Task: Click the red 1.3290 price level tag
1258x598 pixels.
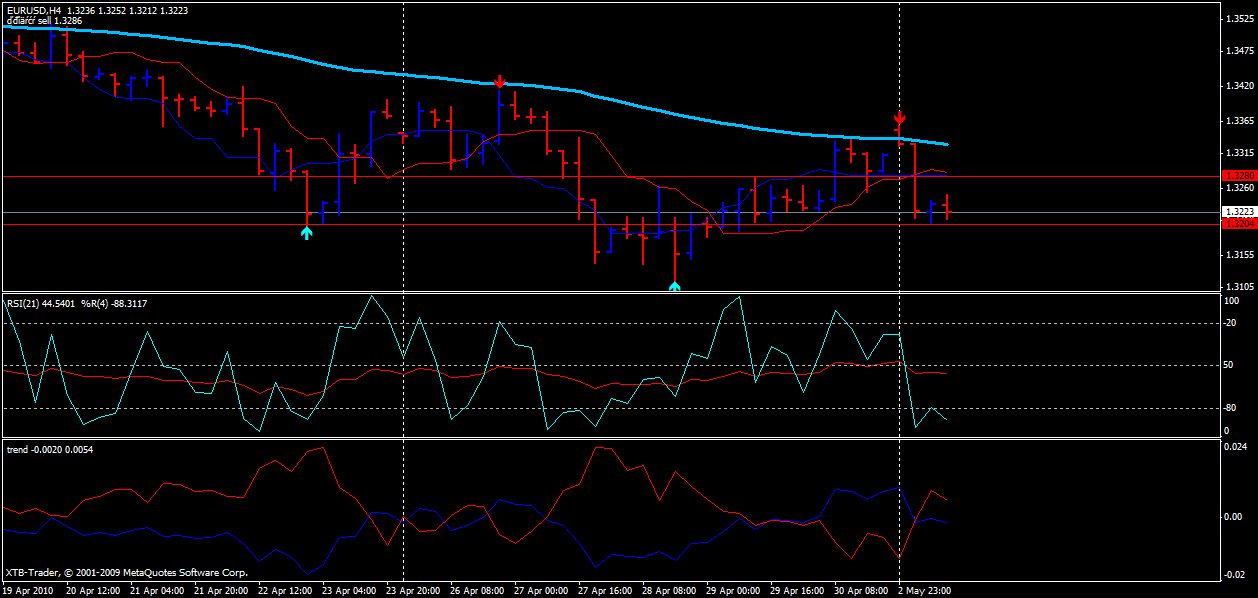Action: (1238, 175)
